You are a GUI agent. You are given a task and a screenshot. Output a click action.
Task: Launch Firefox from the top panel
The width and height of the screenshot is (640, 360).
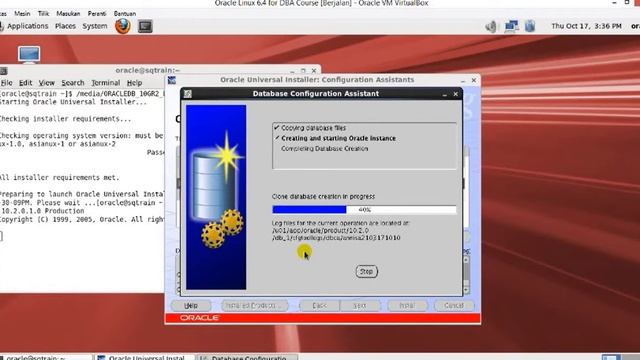pos(122,26)
